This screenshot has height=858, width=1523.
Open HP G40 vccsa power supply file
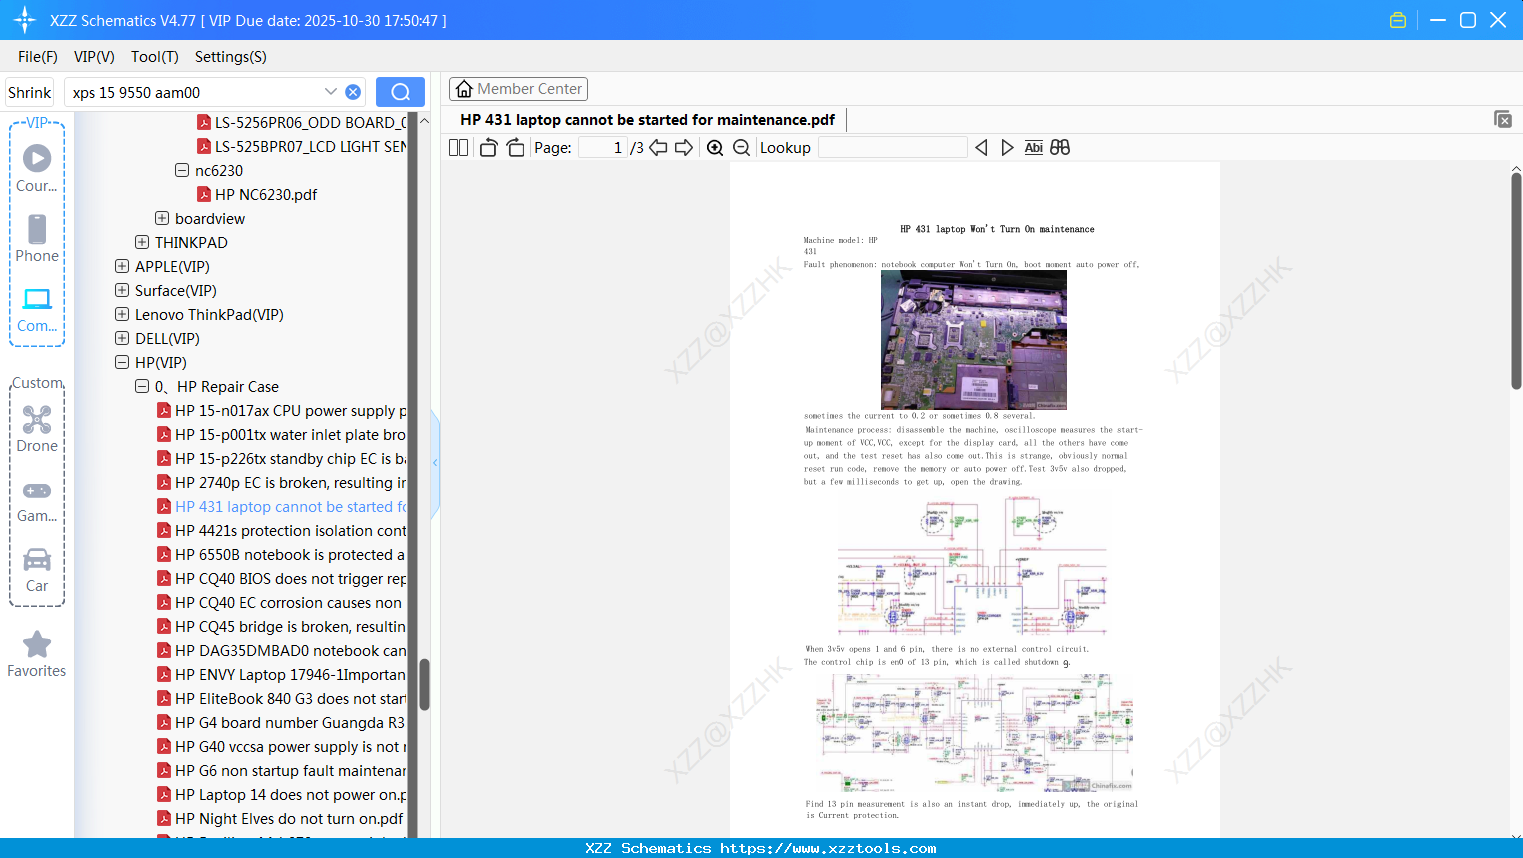(x=282, y=746)
